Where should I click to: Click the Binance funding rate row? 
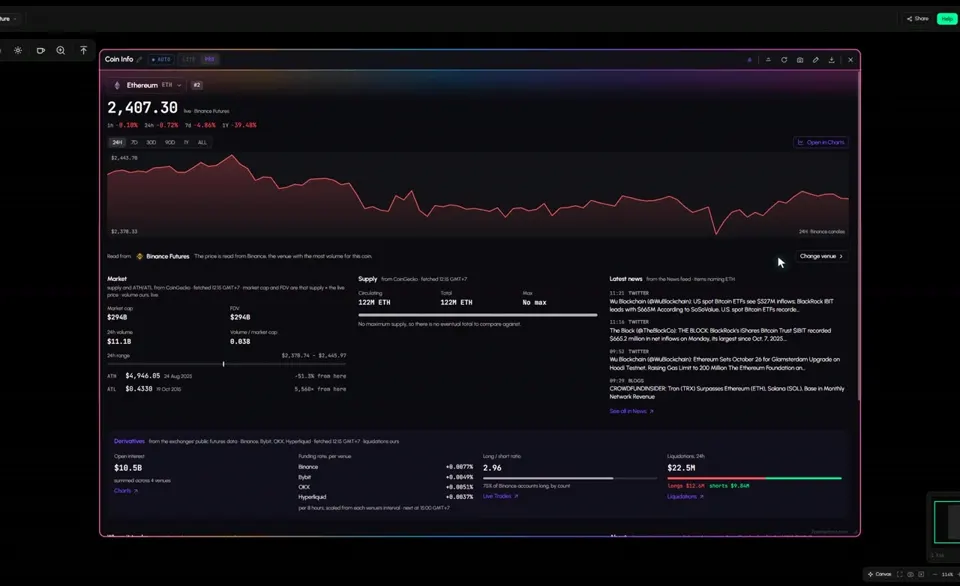pyautogui.click(x=386, y=467)
